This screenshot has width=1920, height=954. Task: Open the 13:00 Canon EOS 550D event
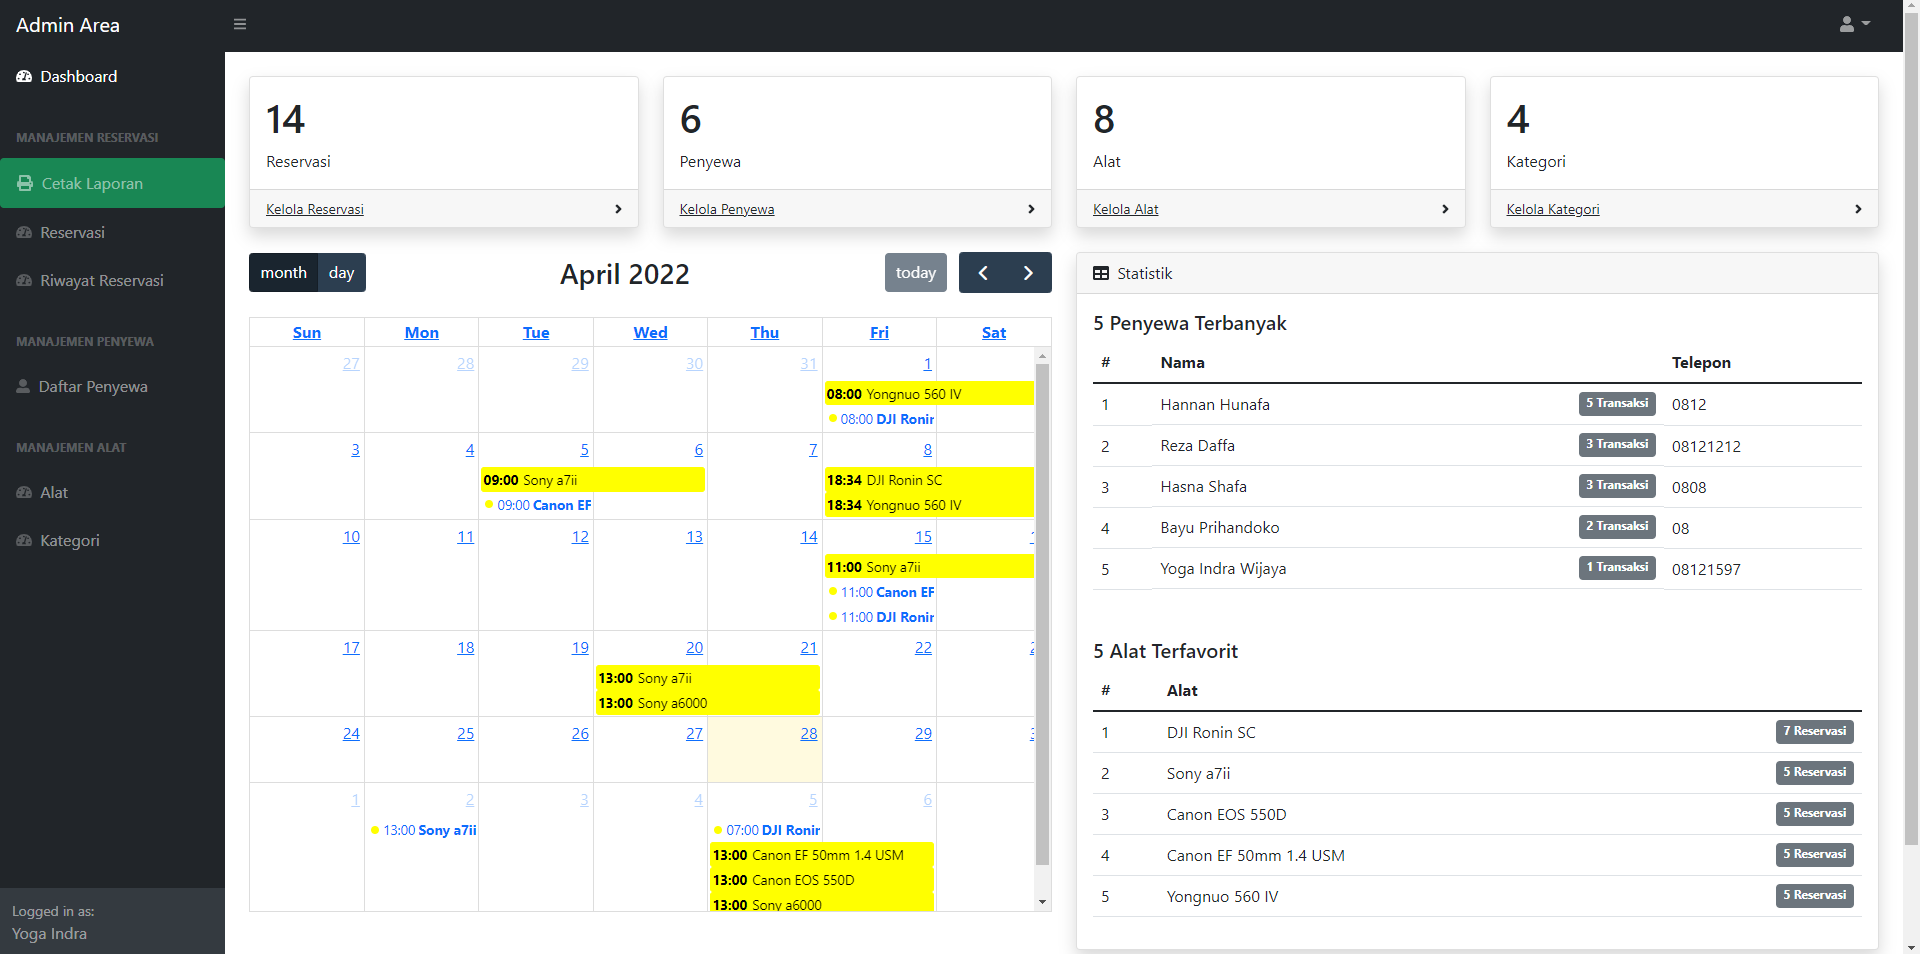tap(822, 880)
